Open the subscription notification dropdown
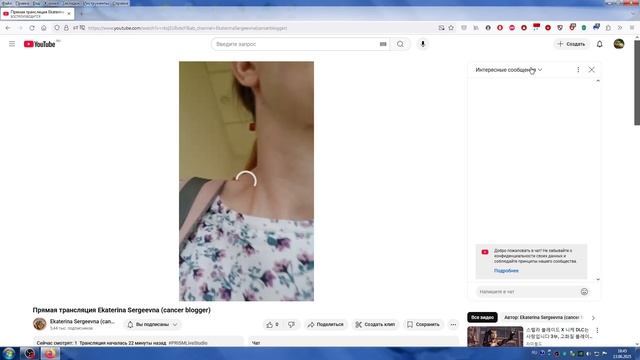The image size is (640, 360). [153, 324]
